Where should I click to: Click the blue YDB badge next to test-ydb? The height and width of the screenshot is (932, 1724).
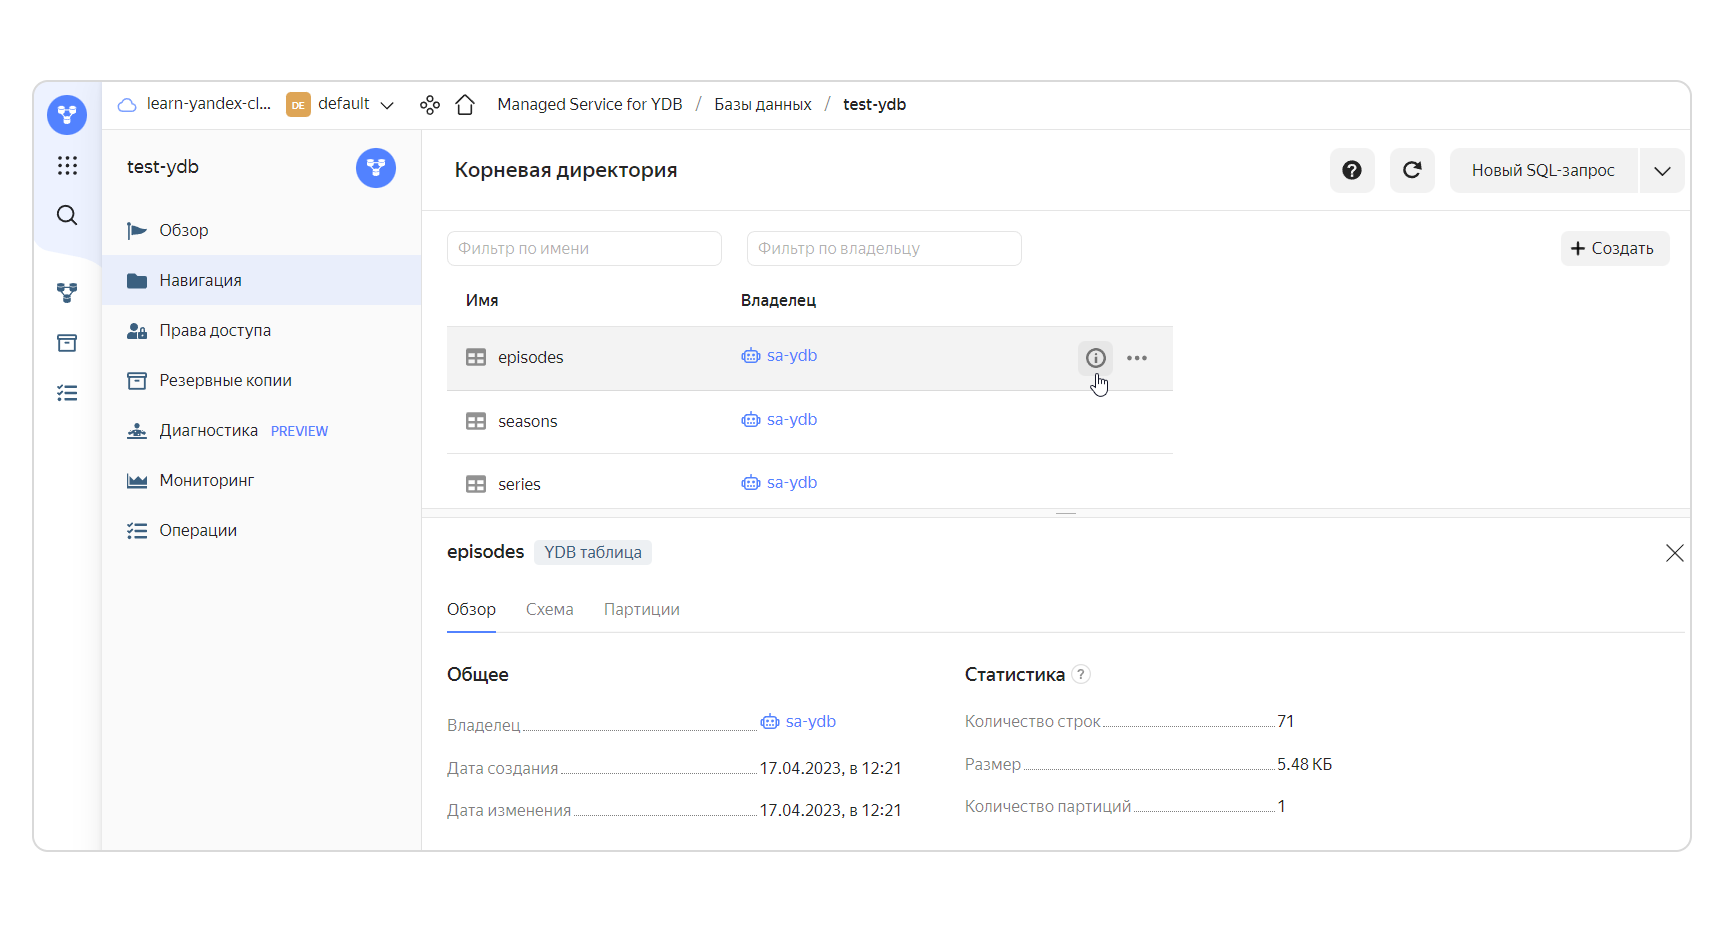coord(376,168)
